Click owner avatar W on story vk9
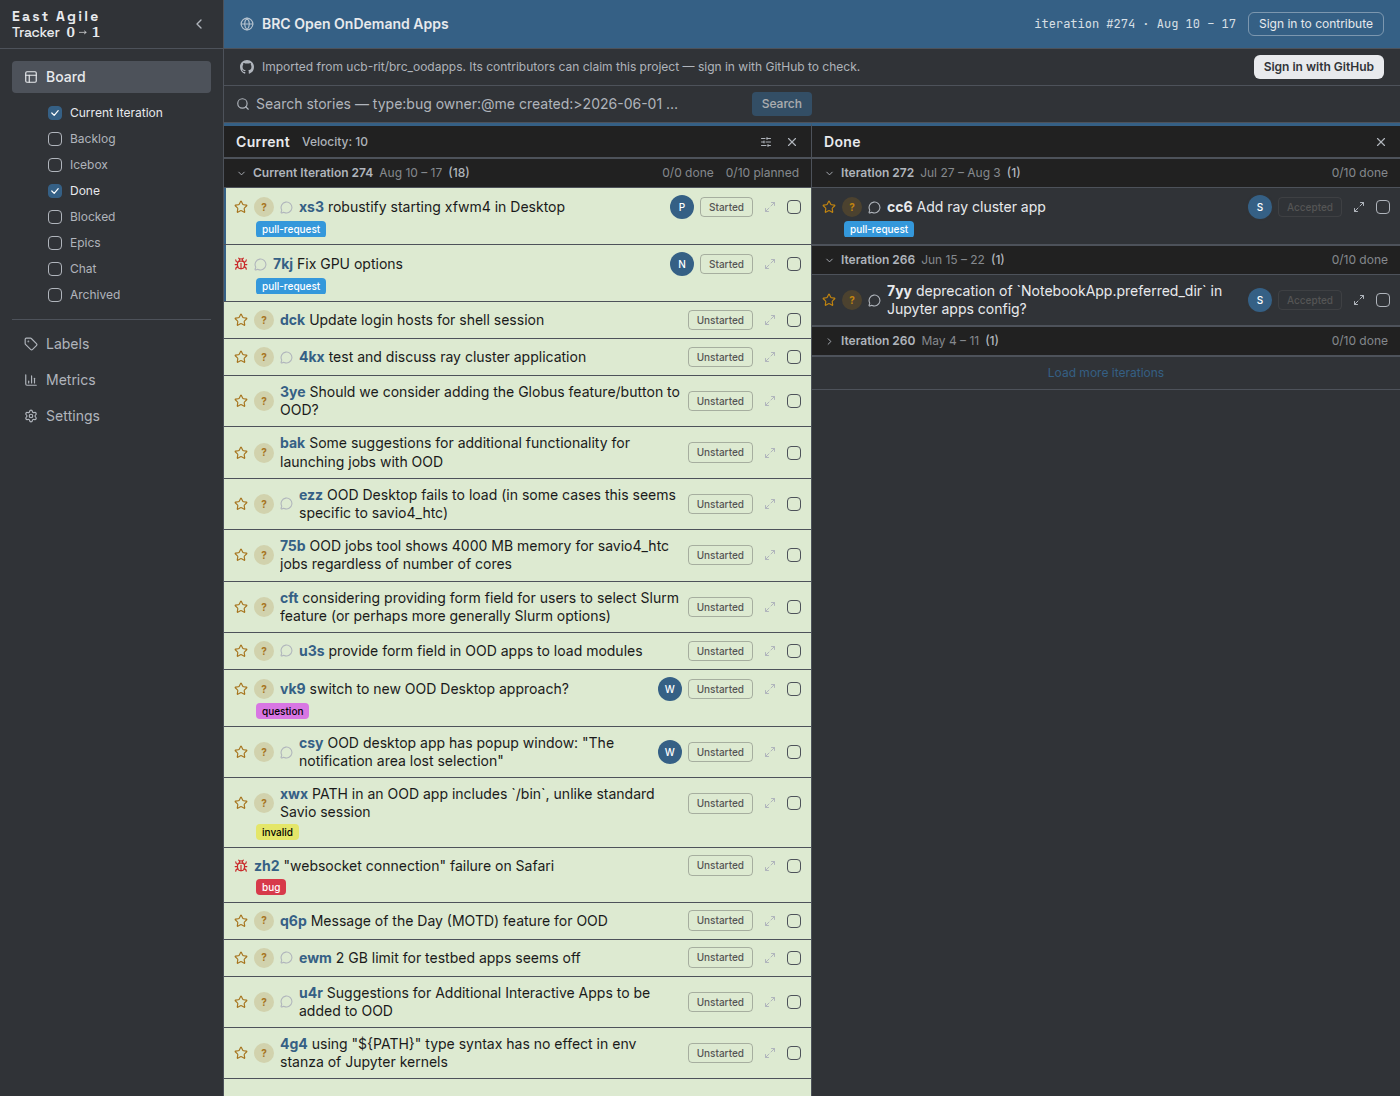1400x1096 pixels. point(670,689)
